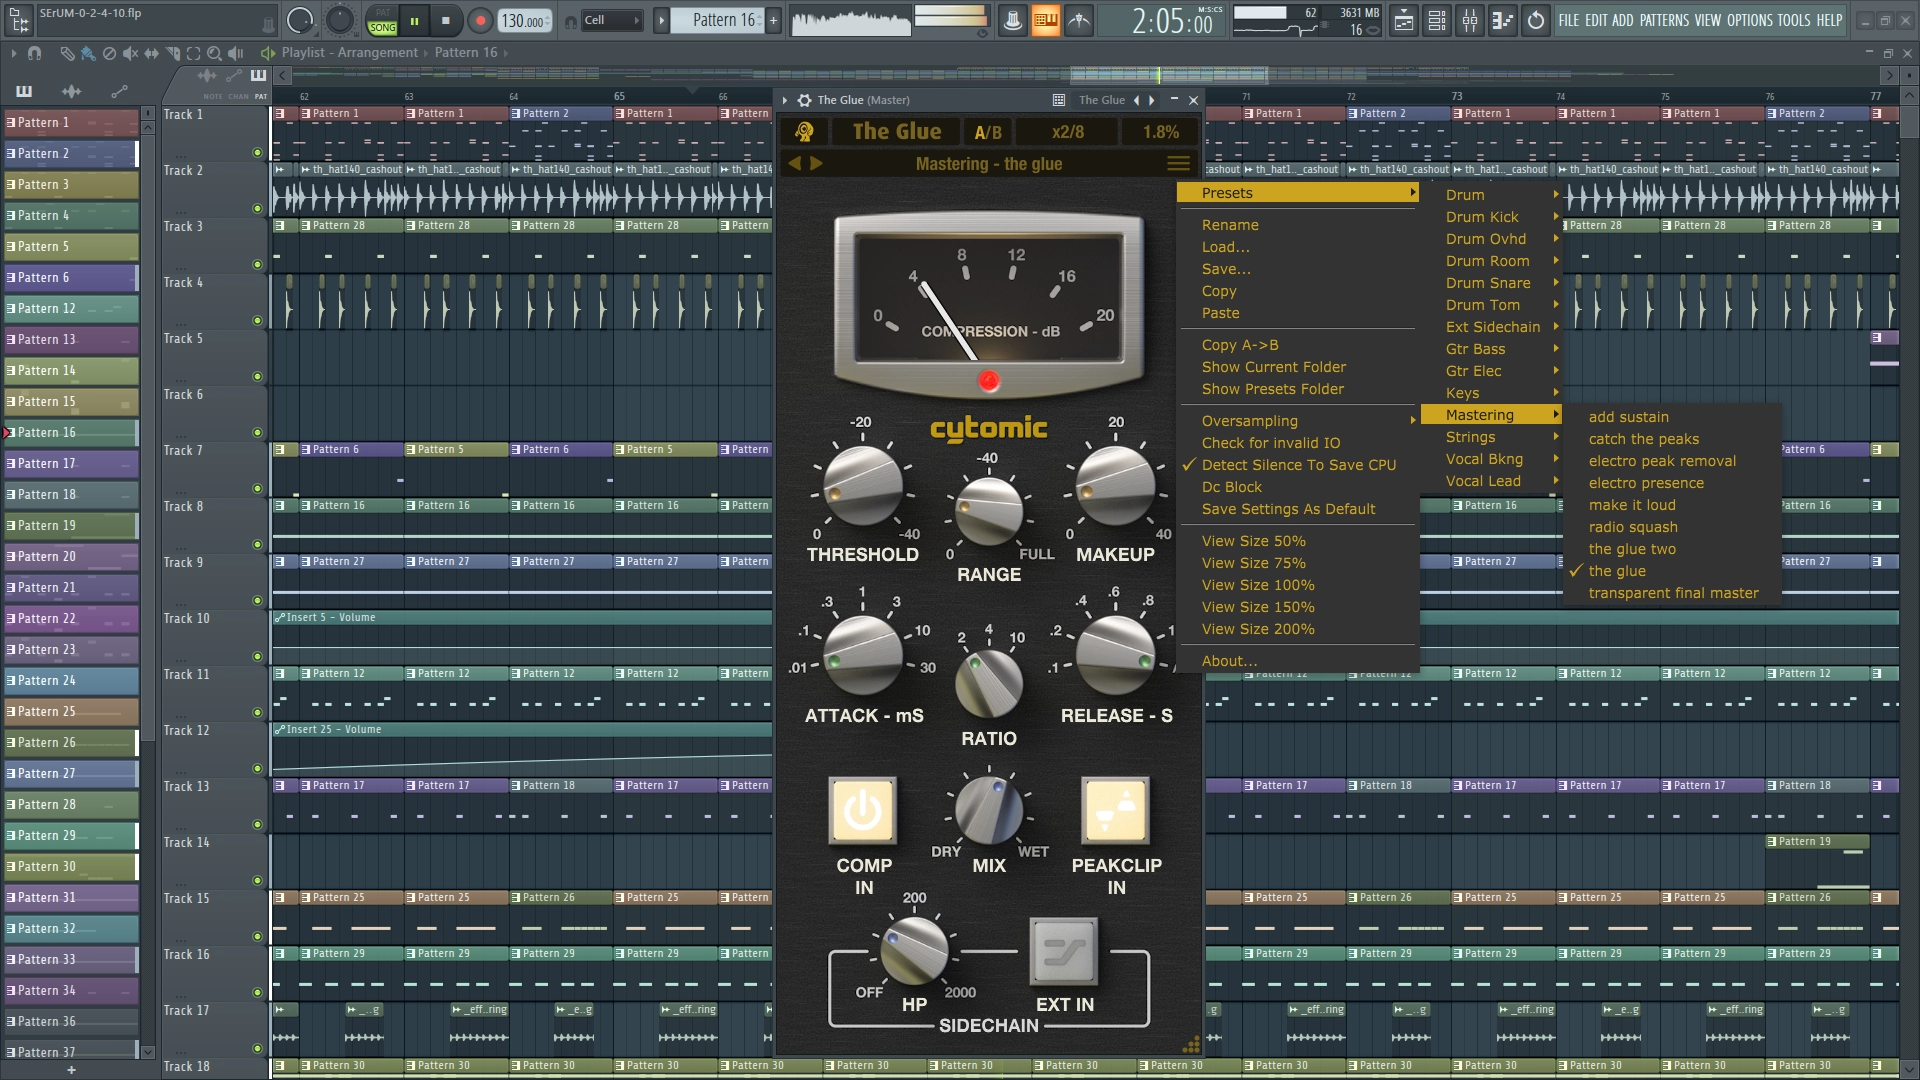Select the Slice tool
Image resolution: width=1920 pixels, height=1080 pixels.
point(173,53)
